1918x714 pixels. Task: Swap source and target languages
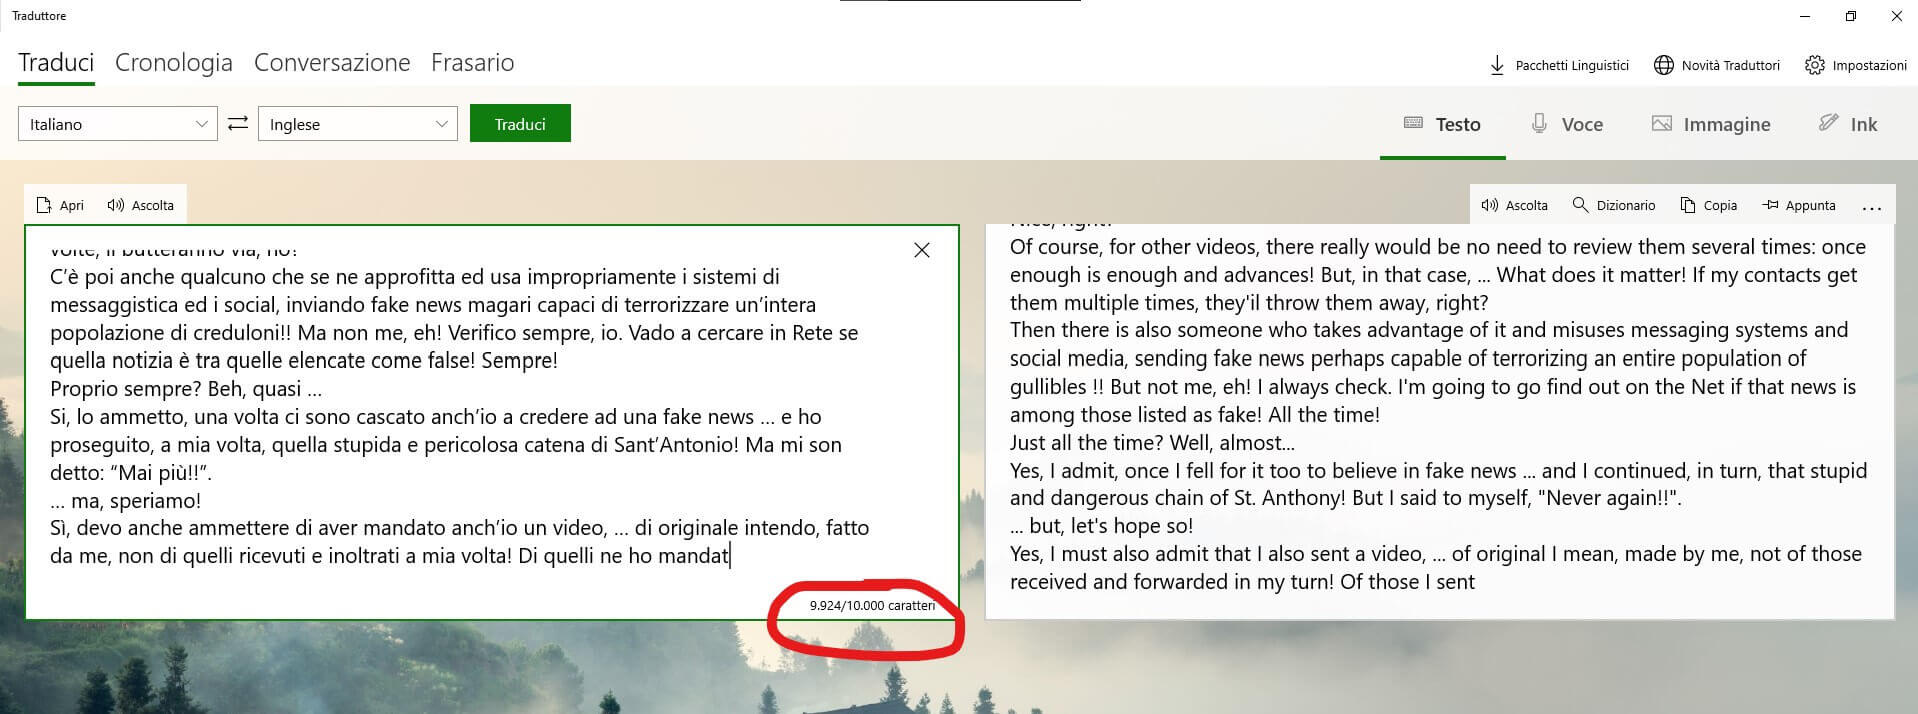pos(238,124)
